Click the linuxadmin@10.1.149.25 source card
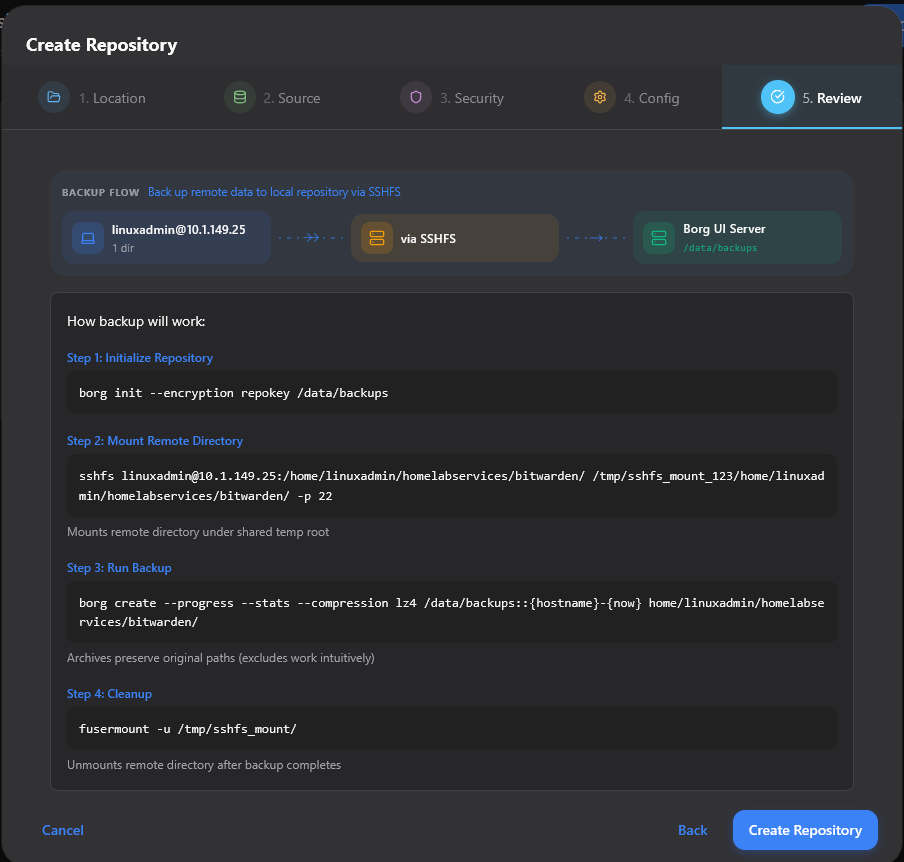This screenshot has width=904, height=862. [166, 237]
